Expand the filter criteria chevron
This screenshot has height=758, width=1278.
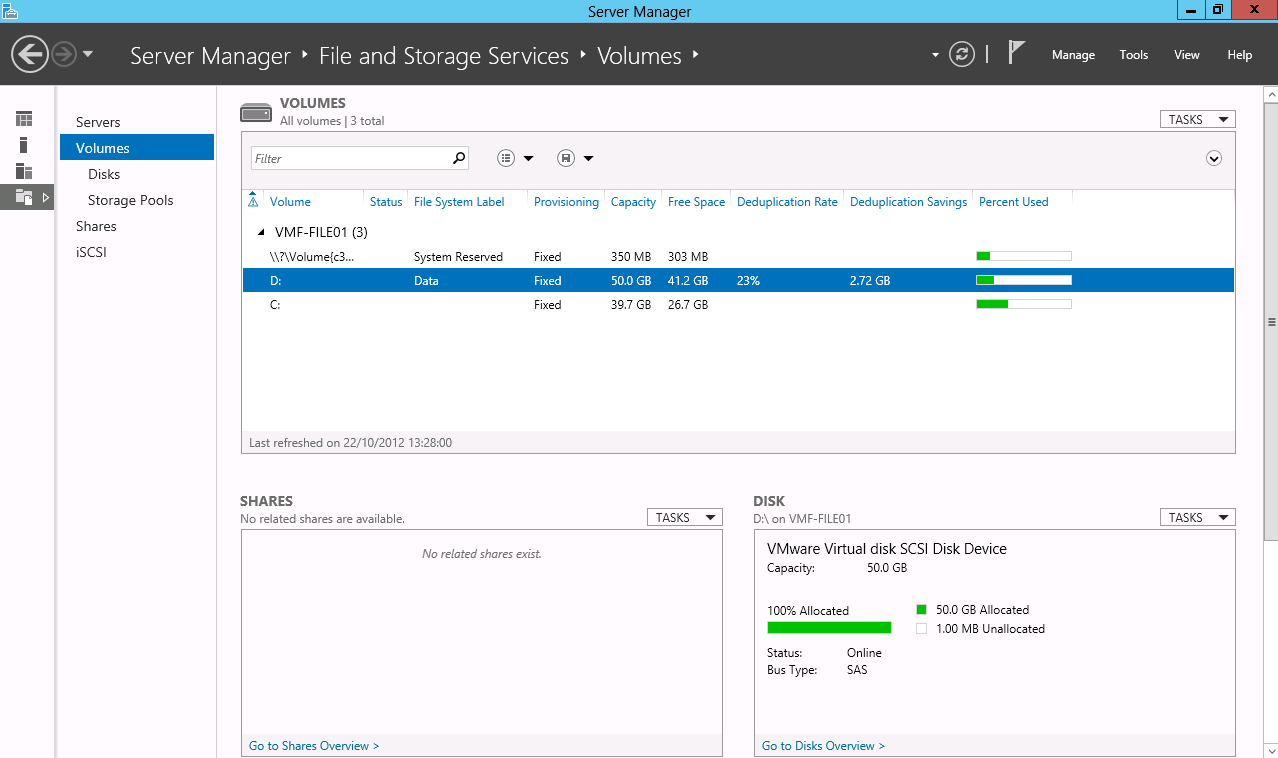point(1214,158)
